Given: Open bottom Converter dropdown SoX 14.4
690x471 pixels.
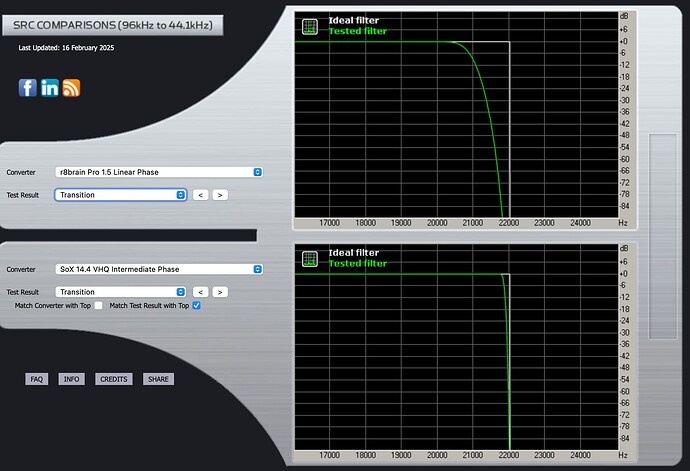Looking at the screenshot, I should 159,269.
